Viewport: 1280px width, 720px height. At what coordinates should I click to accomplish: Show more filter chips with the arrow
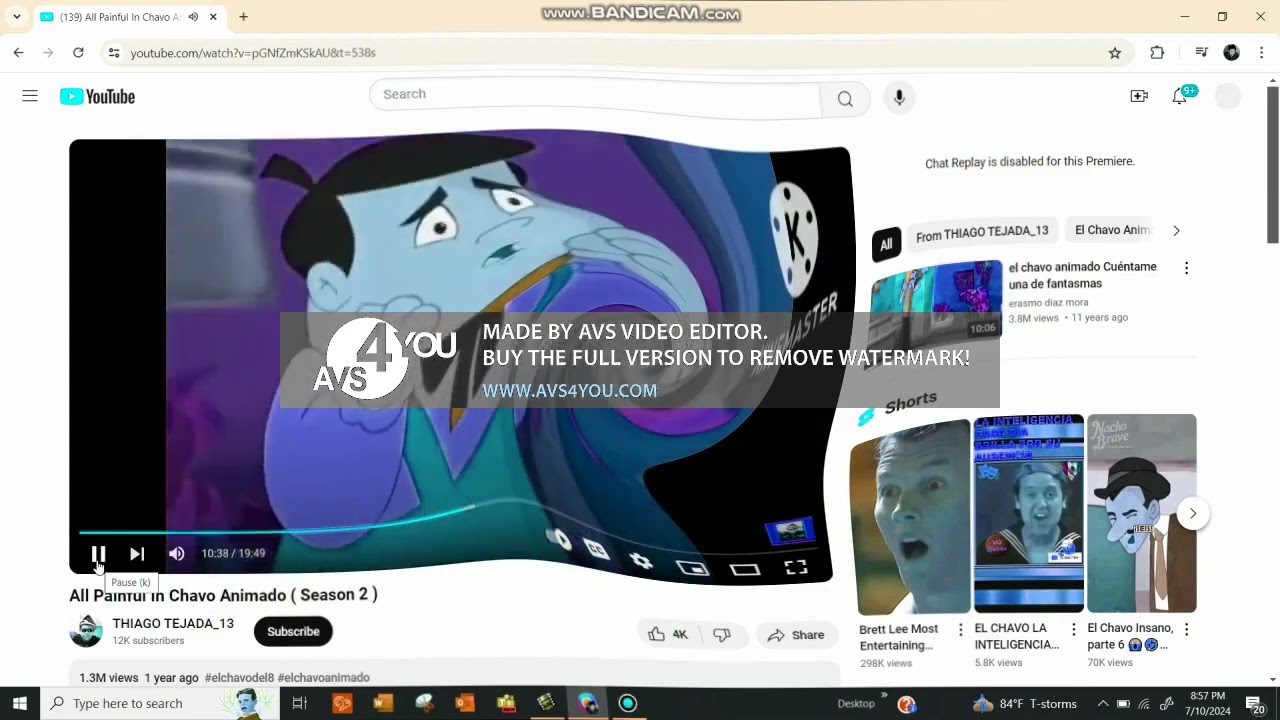pos(1176,230)
